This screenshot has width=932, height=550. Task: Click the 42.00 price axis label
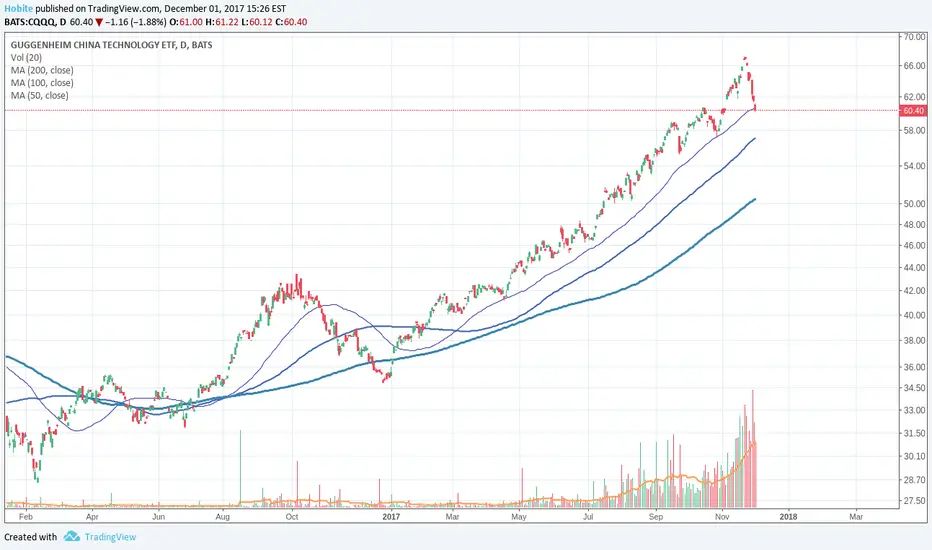click(914, 290)
